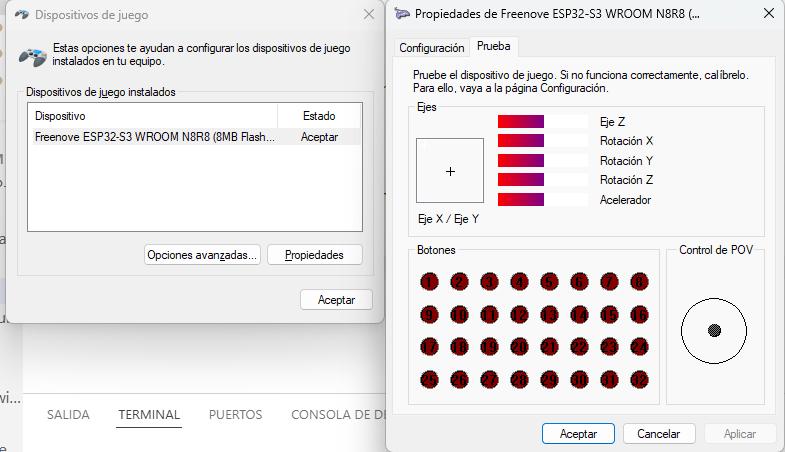This screenshot has width=785, height=452.
Task: Click Aceptar in Dispositivos de juego window
Action: [336, 300]
